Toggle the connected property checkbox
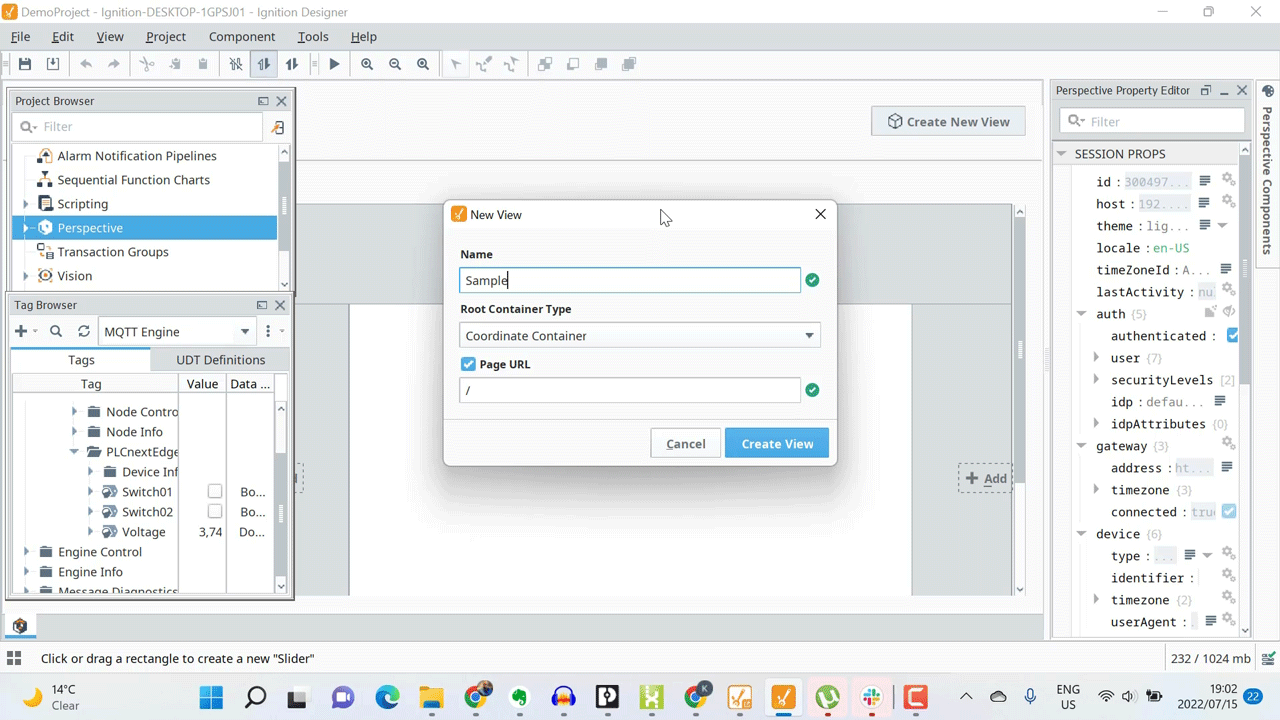The height and width of the screenshot is (720, 1280). pyautogui.click(x=1229, y=511)
